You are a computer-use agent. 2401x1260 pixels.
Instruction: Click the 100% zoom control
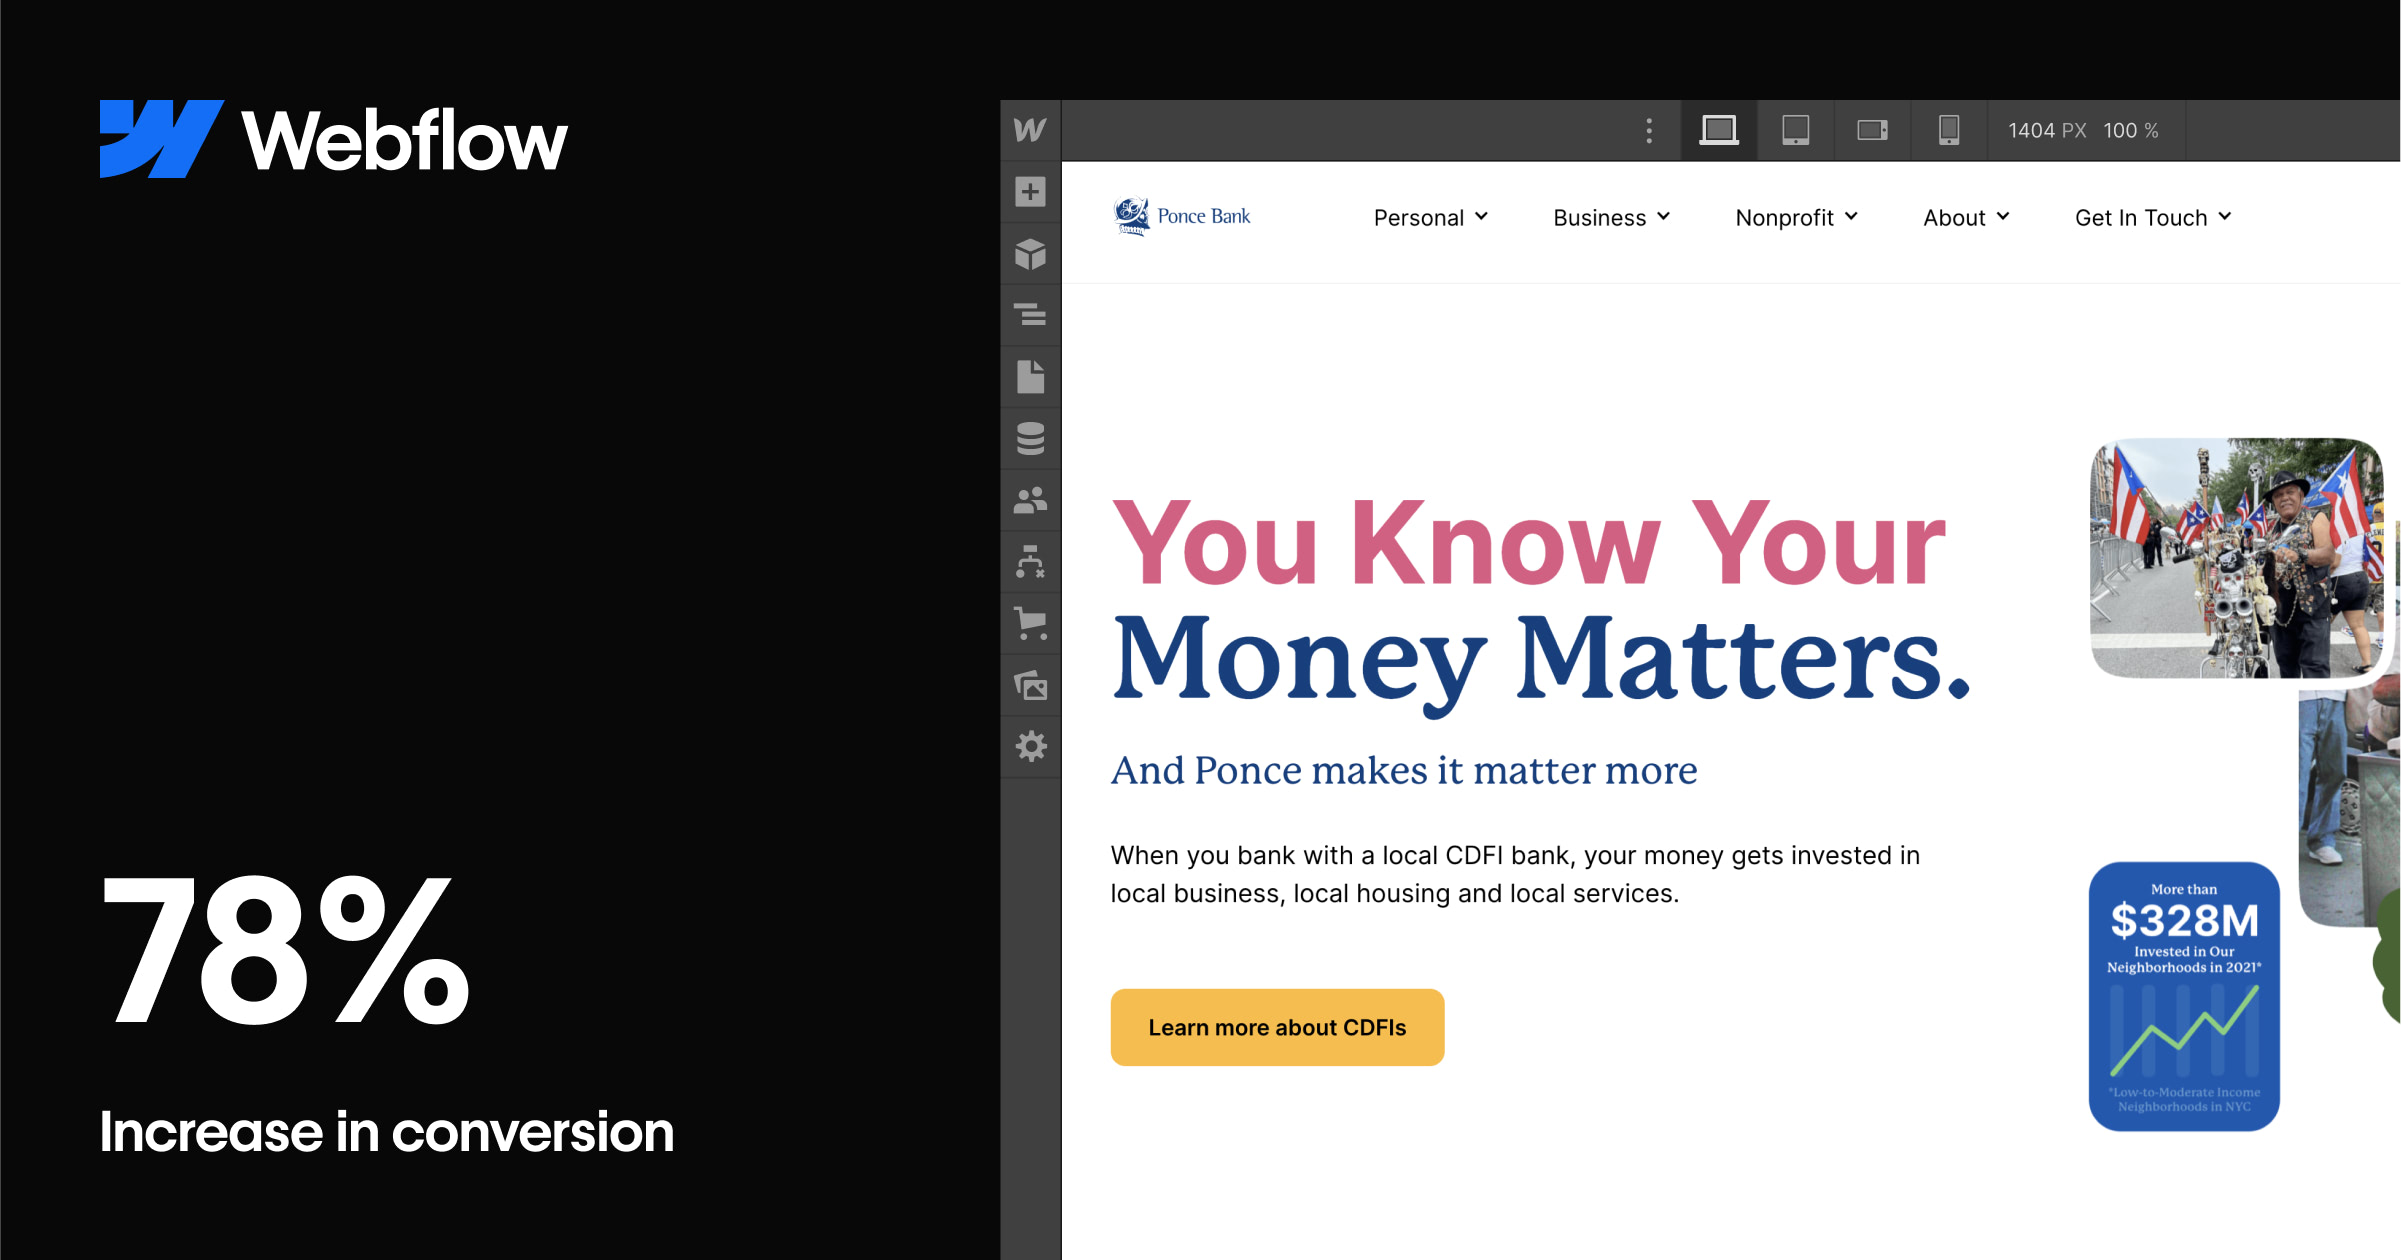2130,130
